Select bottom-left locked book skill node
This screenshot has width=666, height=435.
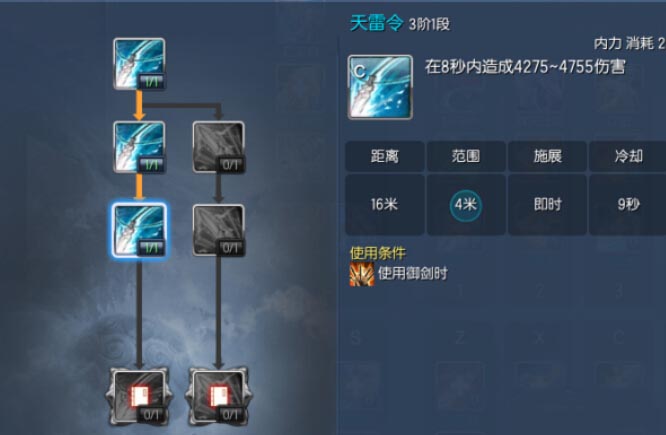point(139,397)
